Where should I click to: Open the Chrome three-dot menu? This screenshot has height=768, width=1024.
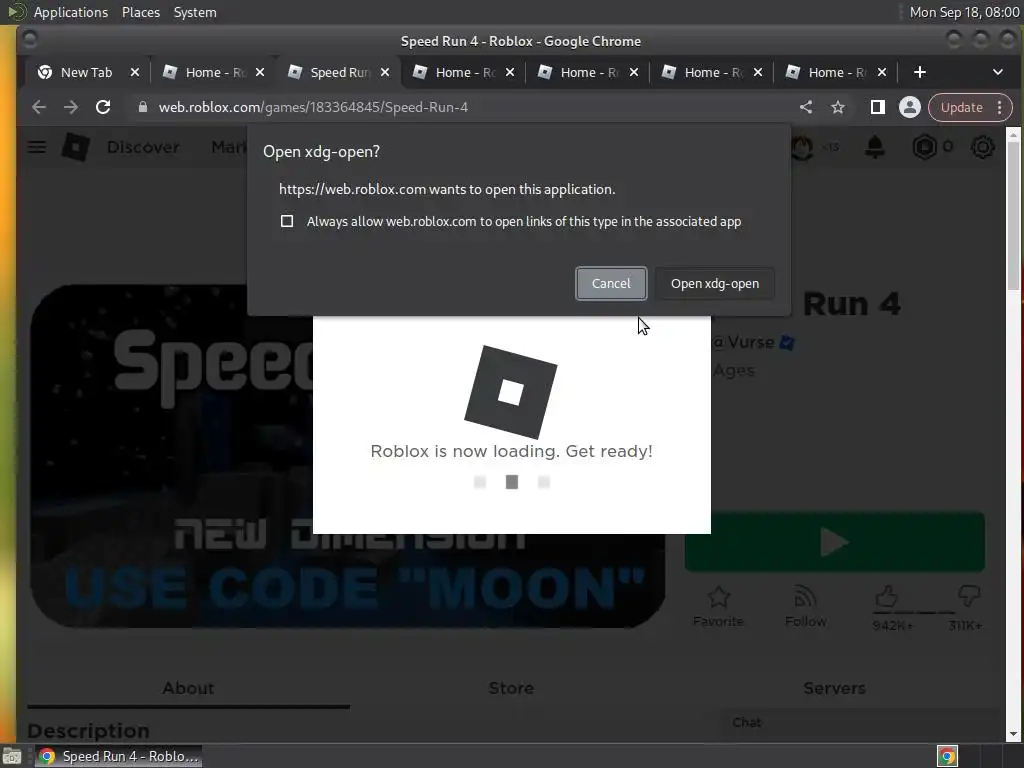1000,107
